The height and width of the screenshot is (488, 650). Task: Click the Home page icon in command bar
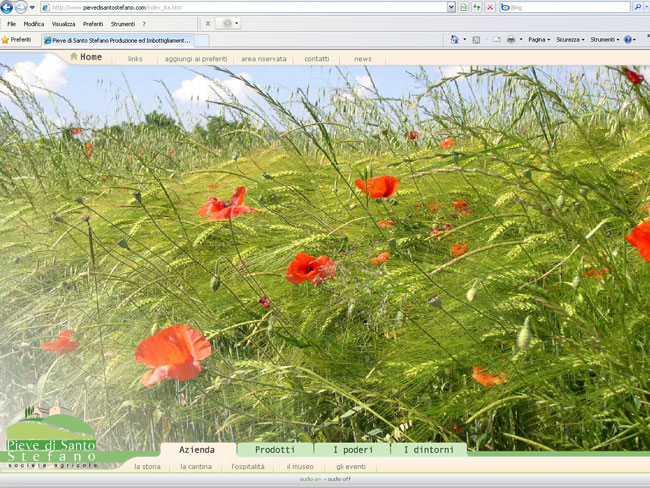(454, 40)
